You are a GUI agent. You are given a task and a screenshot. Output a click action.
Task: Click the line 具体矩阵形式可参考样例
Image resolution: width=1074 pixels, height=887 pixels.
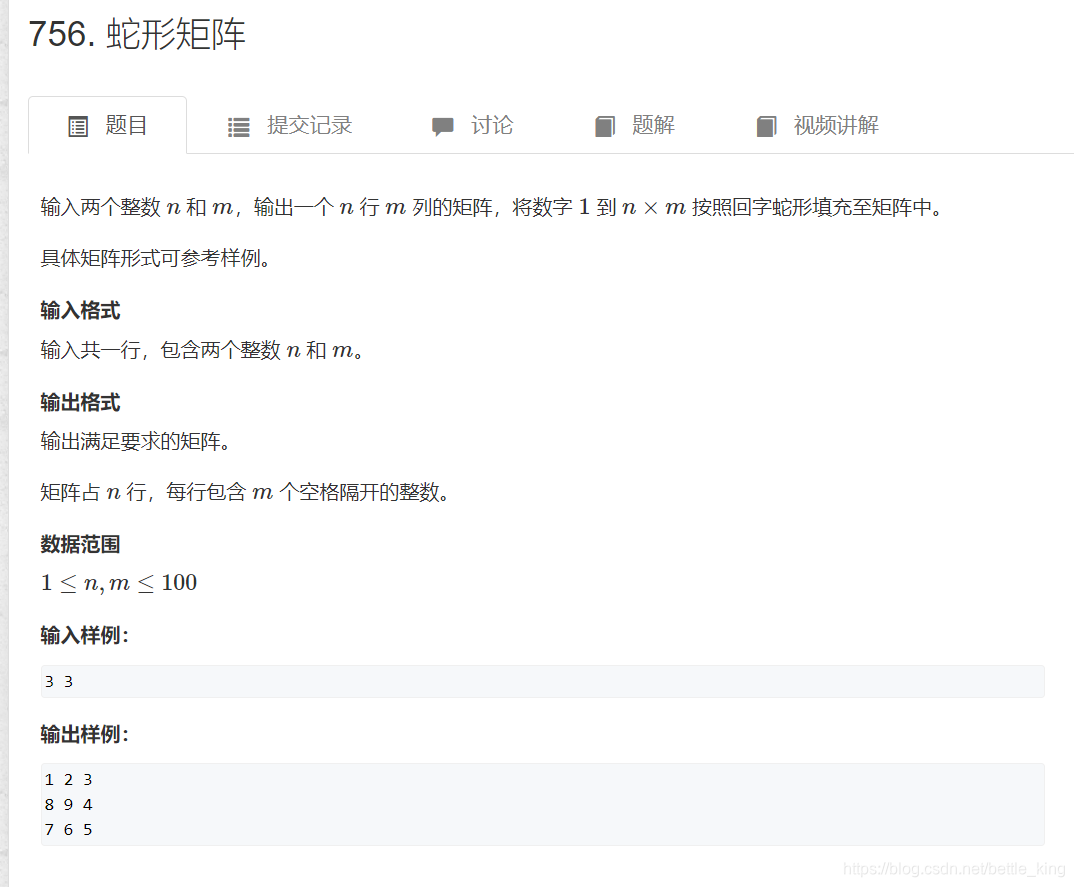click(x=155, y=258)
